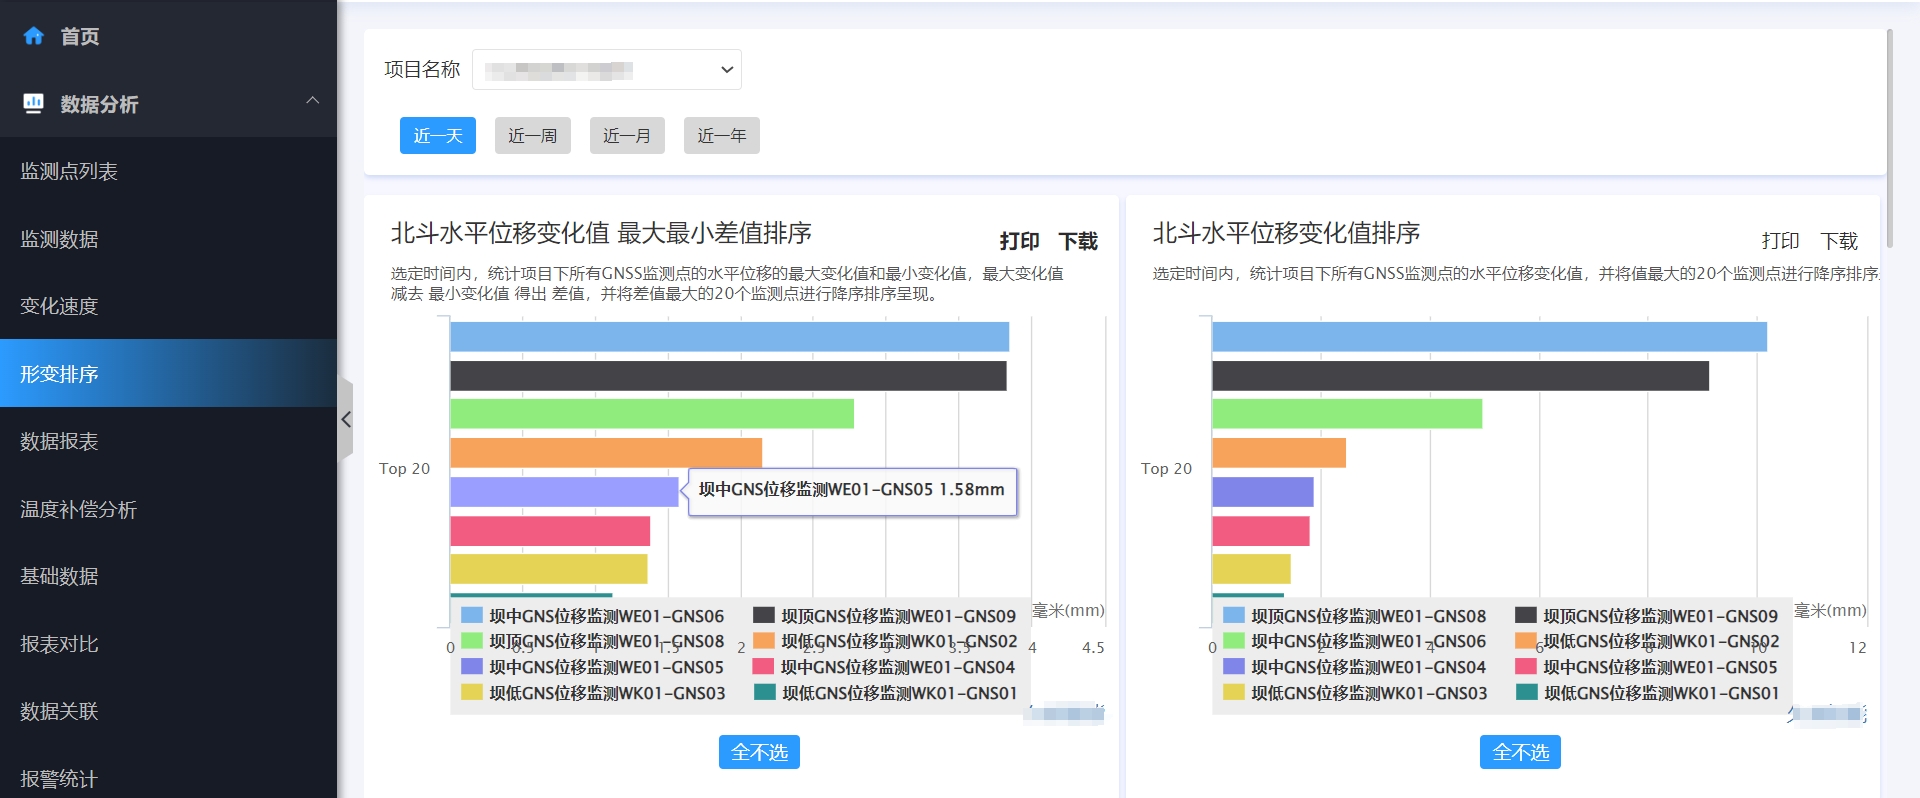Toggle 坝顶GNS位移监测WE01-GNS08 legend in left chart
This screenshot has height=798, width=1920.
[593, 641]
